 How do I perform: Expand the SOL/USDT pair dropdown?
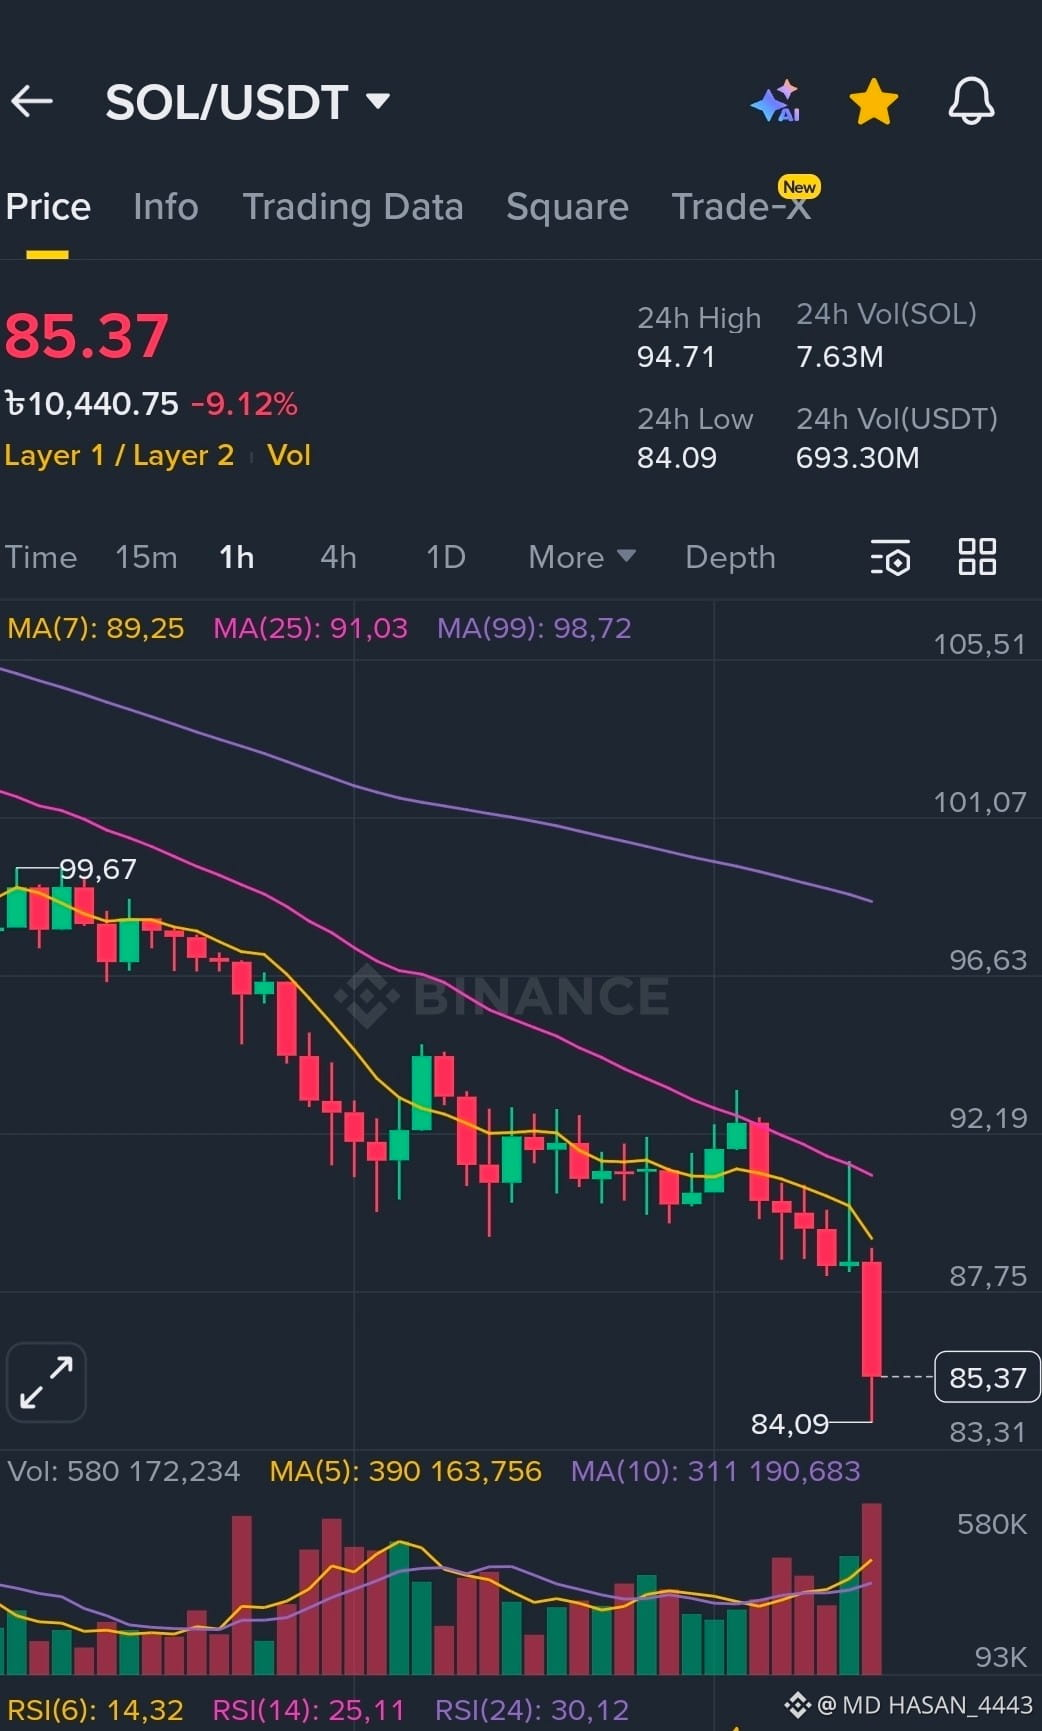pos(378,101)
